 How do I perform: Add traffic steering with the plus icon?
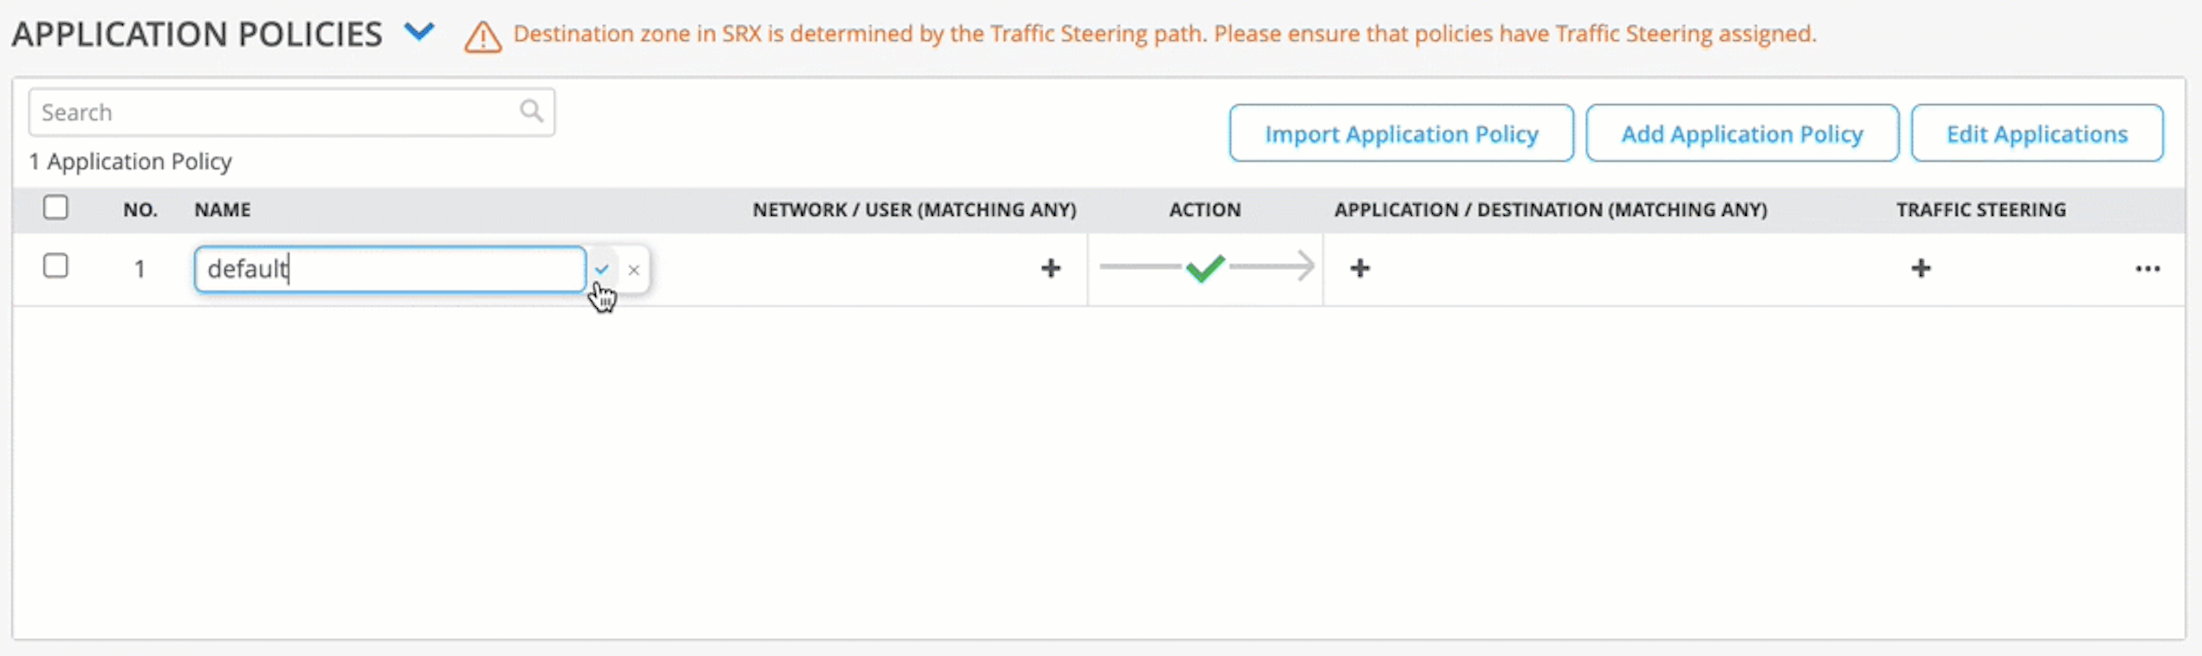1920,268
